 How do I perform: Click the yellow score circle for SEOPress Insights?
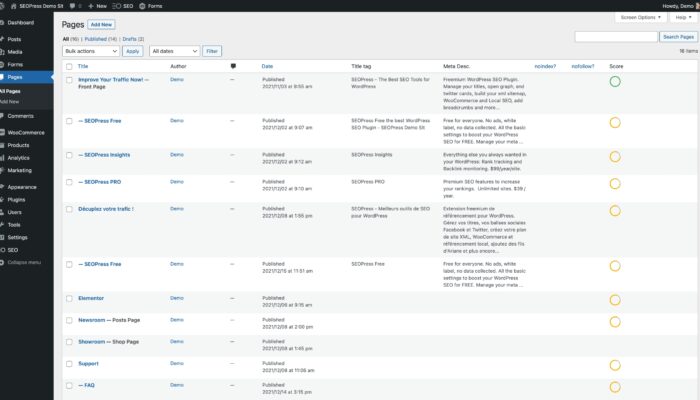pyautogui.click(x=615, y=157)
